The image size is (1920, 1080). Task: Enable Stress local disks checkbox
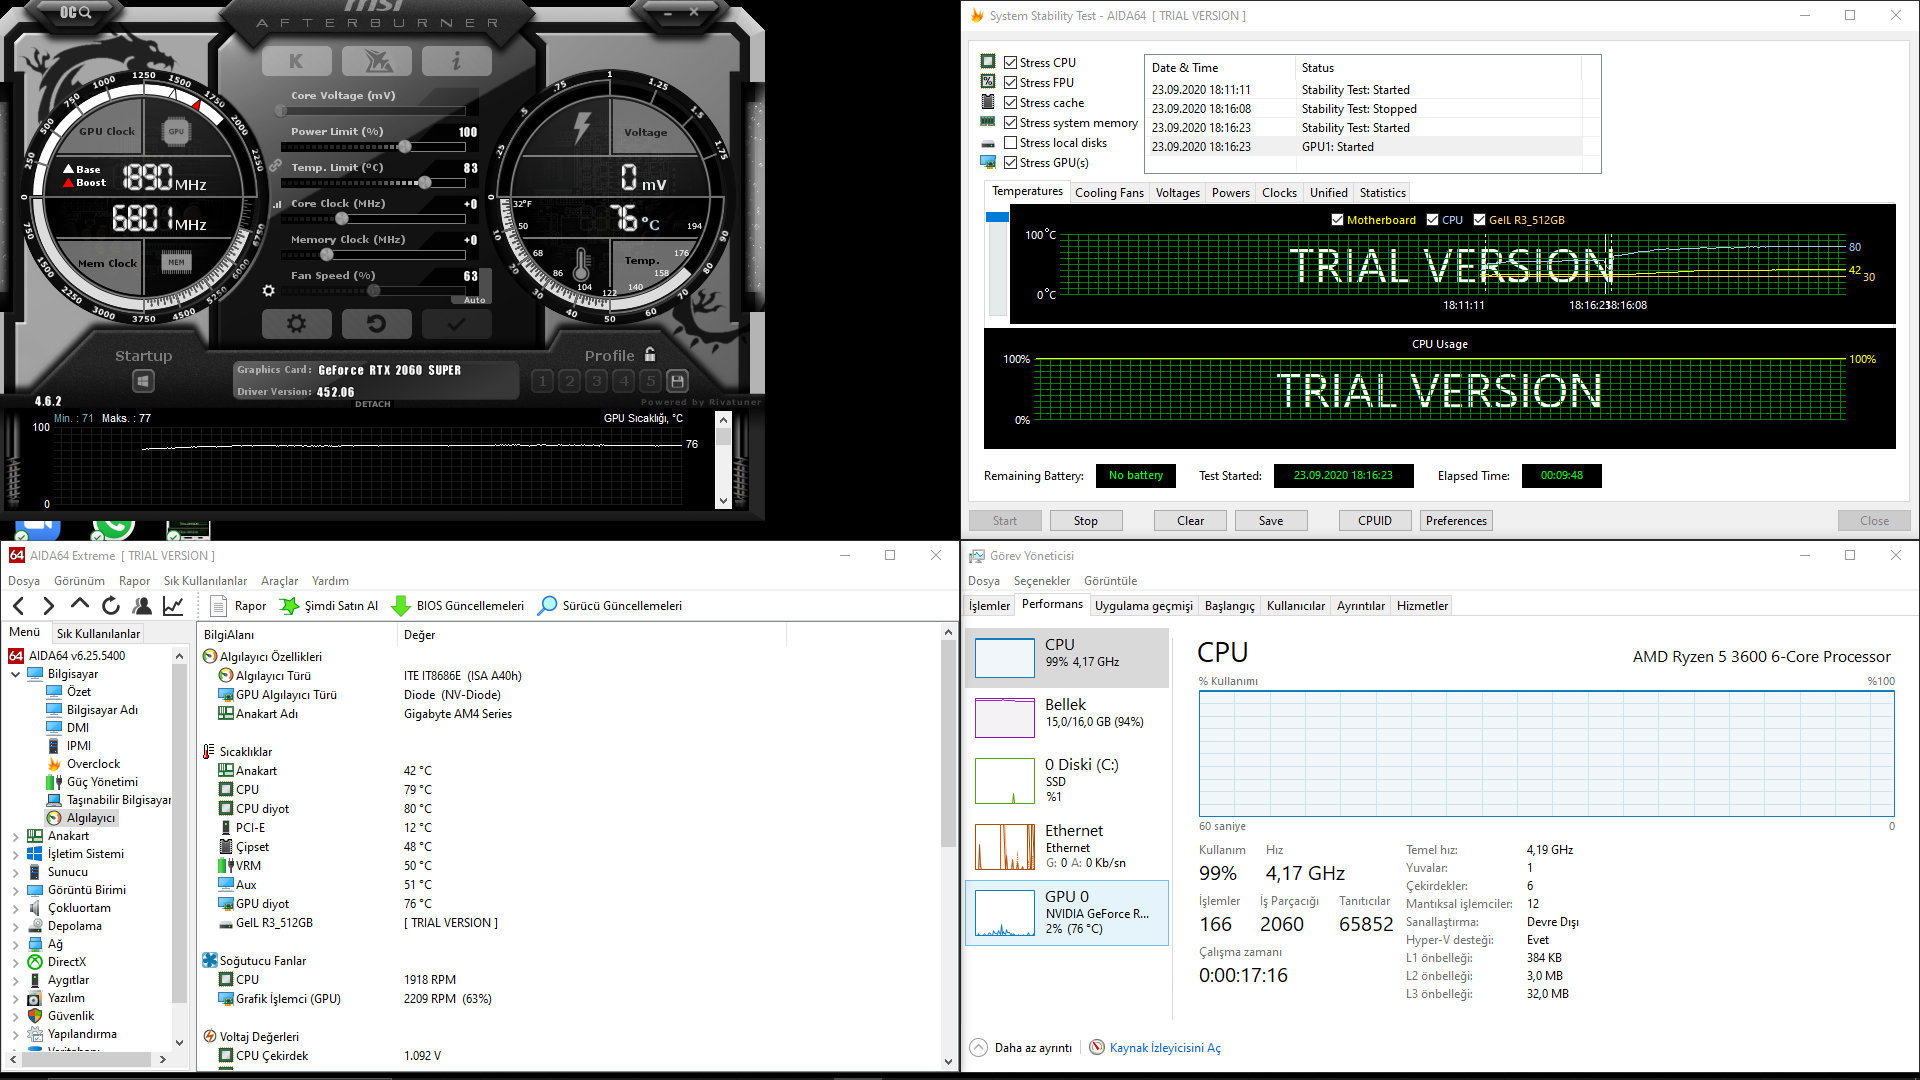point(1011,143)
